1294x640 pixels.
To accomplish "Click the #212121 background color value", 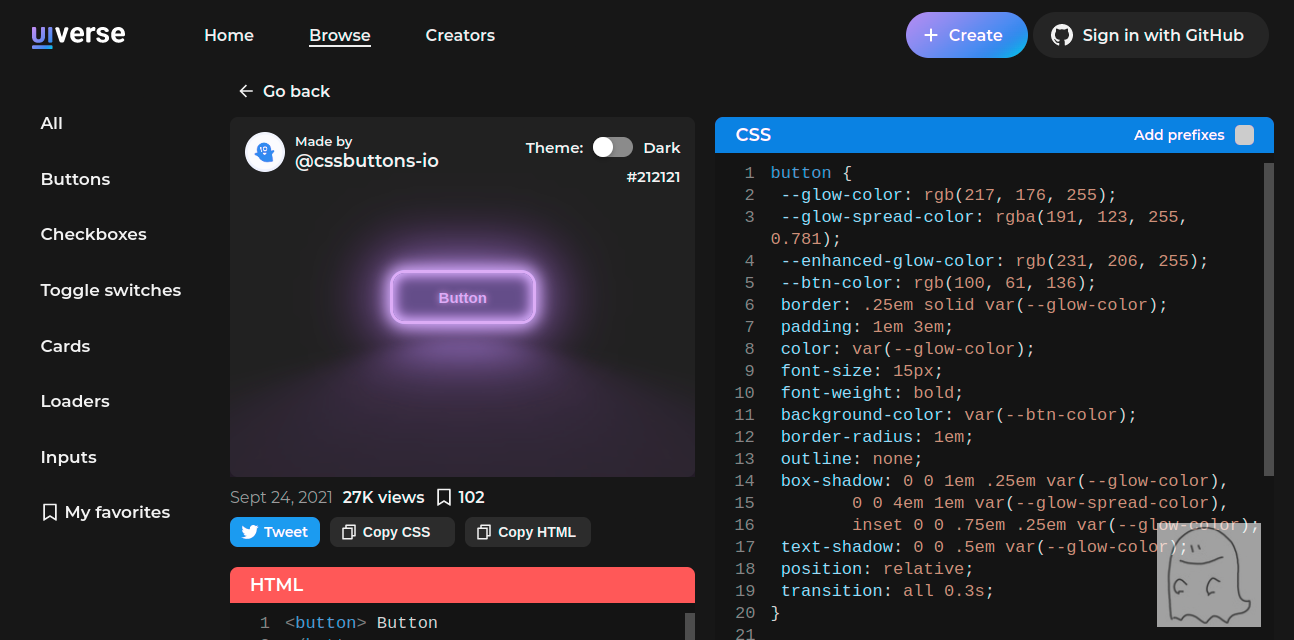I will (653, 176).
